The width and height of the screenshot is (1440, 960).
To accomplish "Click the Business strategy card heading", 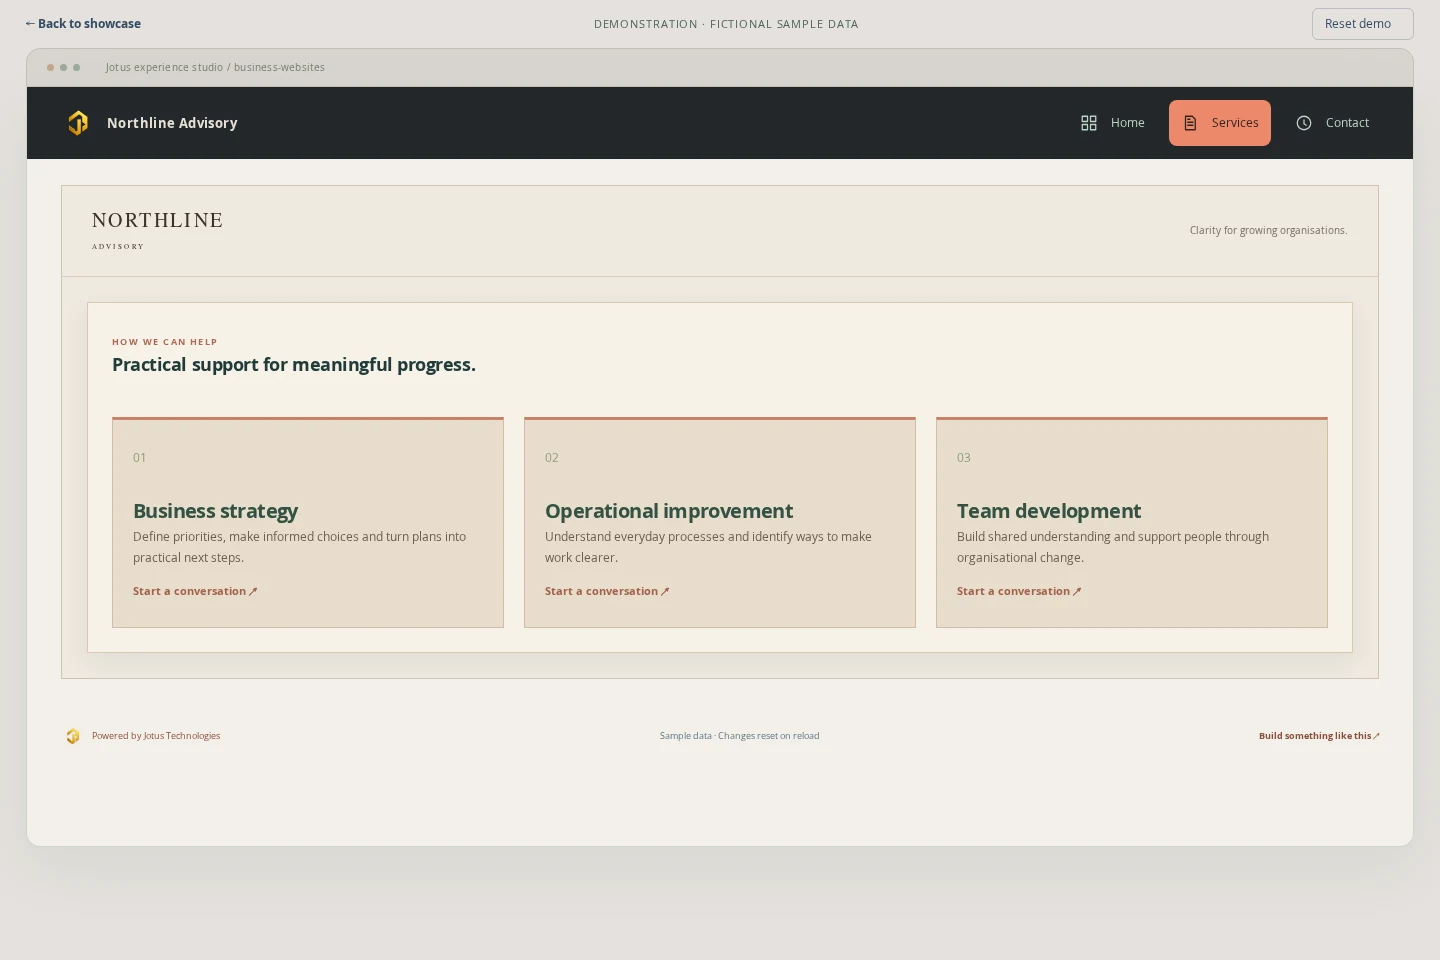I will pos(215,511).
